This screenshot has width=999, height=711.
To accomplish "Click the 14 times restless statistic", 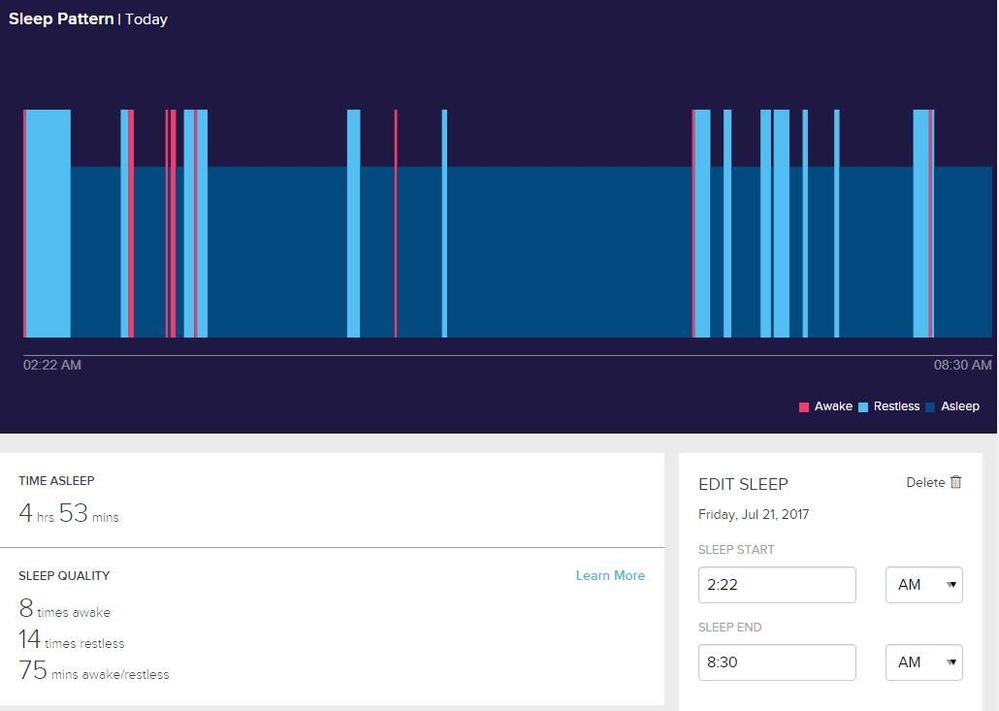I will tap(72, 640).
